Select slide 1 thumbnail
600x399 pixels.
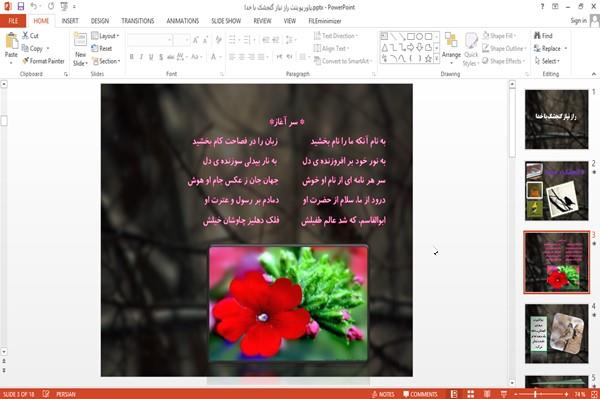[x=556, y=119]
